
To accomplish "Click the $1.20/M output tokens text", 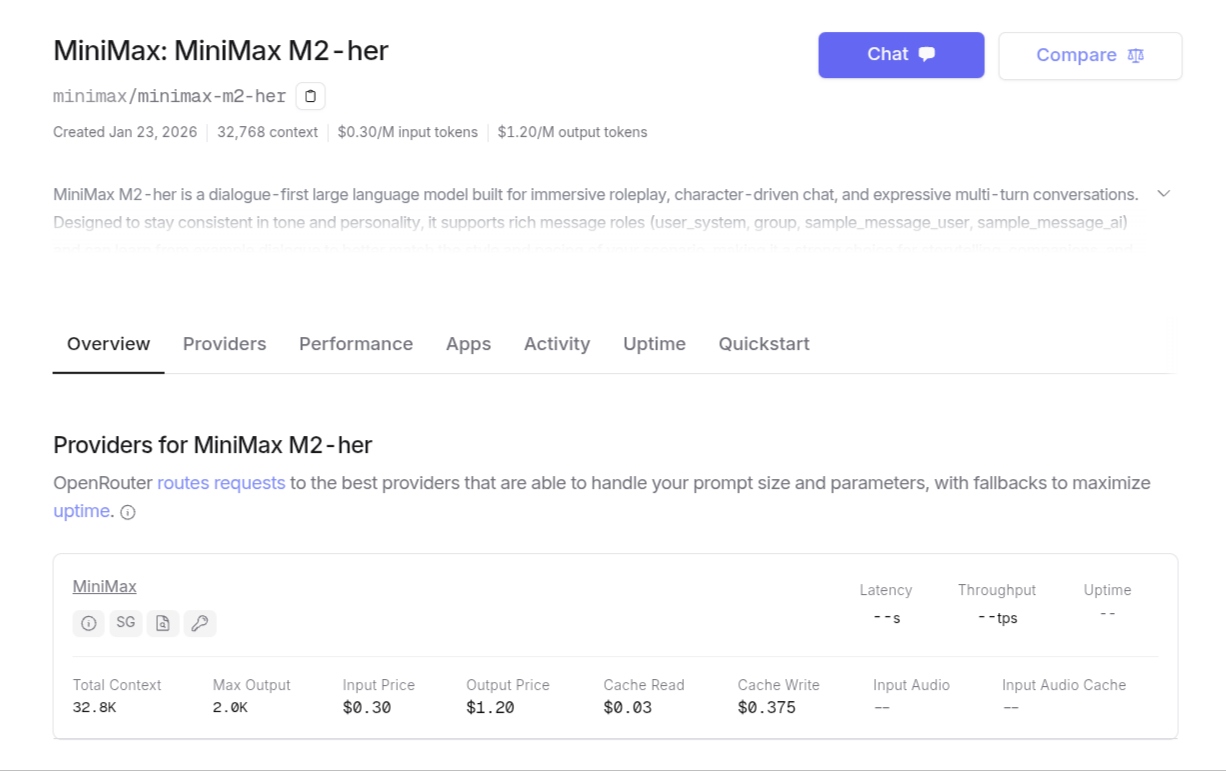I will (573, 132).
